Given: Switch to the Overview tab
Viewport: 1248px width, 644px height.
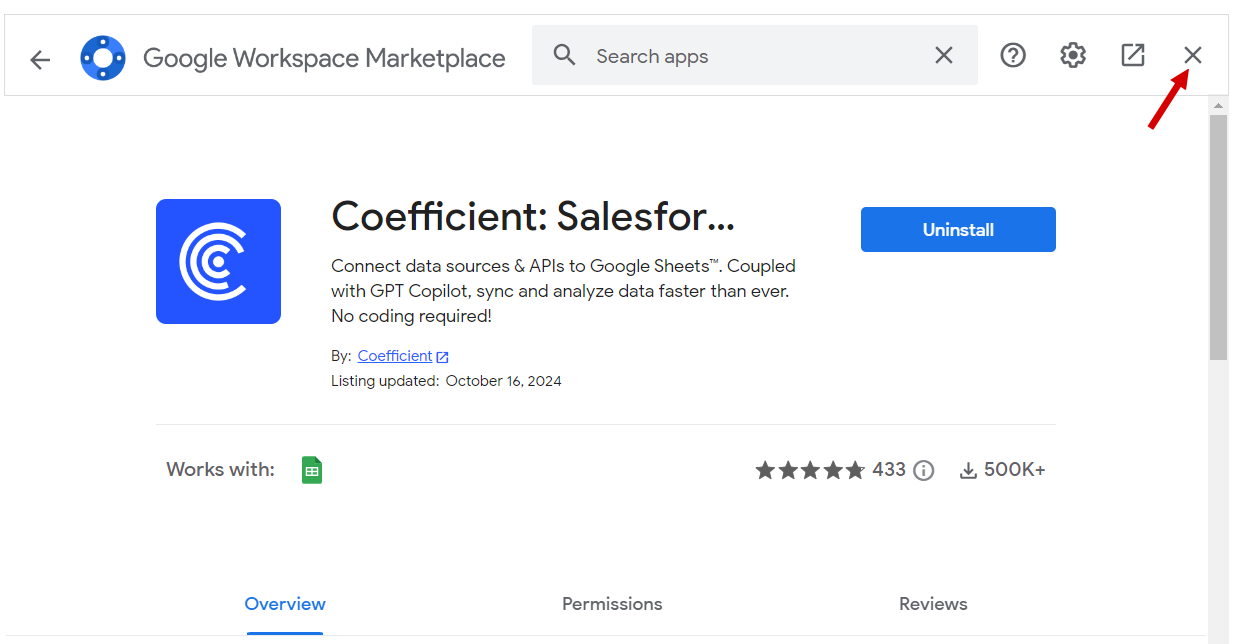Looking at the screenshot, I should (x=285, y=604).
